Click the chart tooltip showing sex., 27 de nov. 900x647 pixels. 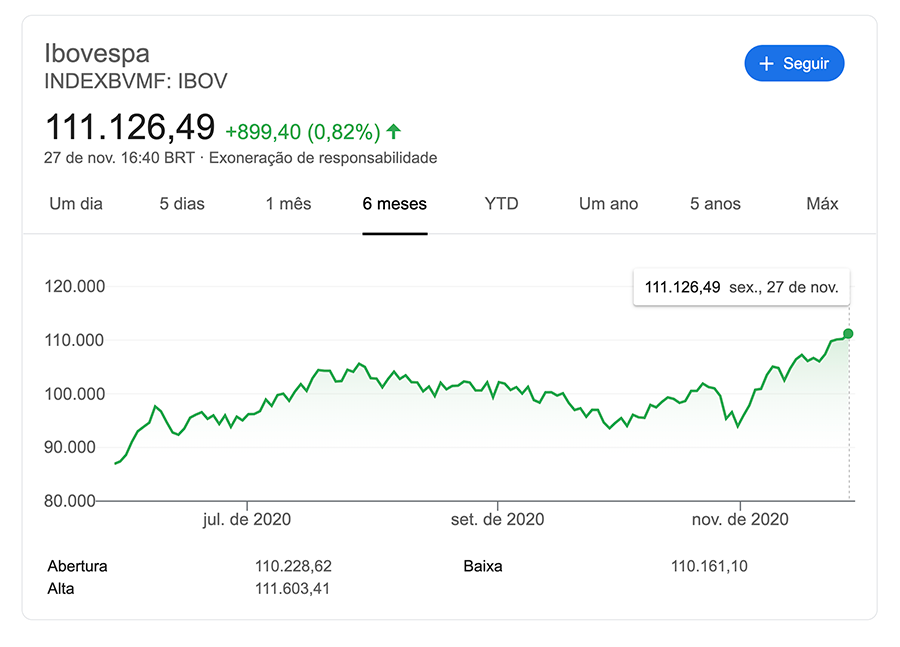[741, 288]
